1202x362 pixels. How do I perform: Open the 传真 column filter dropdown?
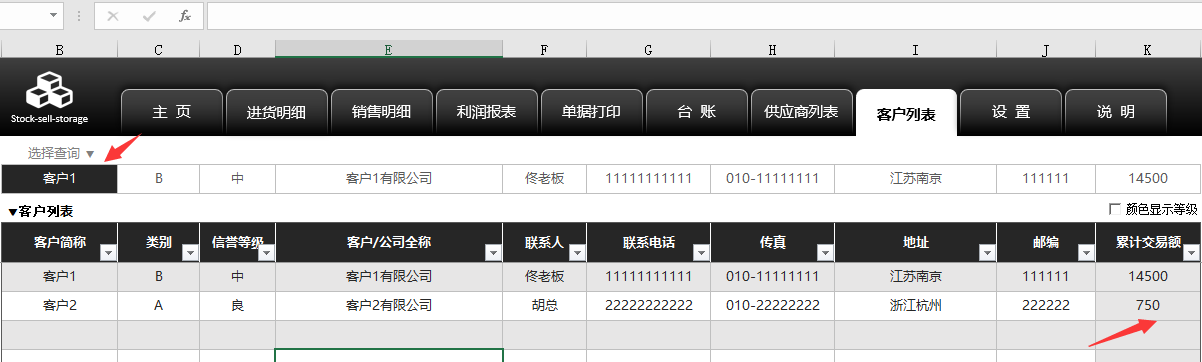pyautogui.click(x=825, y=254)
